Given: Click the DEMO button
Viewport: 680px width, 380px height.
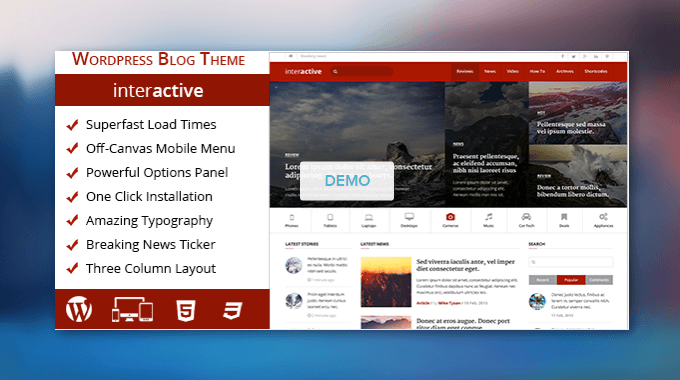Looking at the screenshot, I should [347, 181].
